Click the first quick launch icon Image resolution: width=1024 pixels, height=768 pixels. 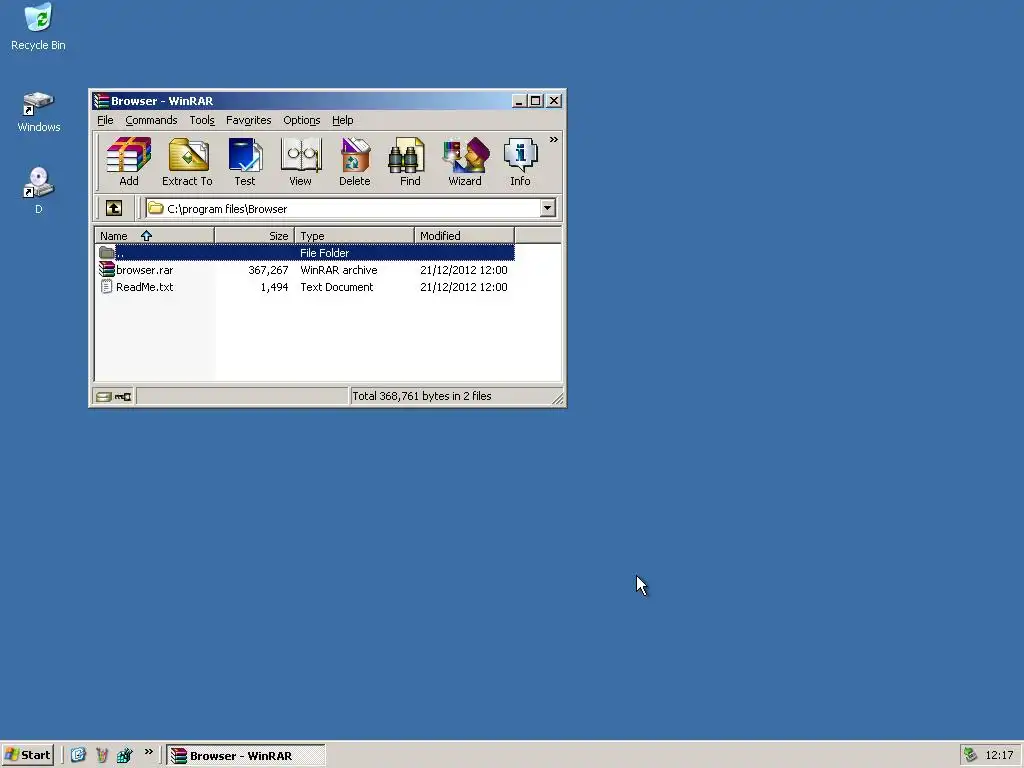pyautogui.click(x=78, y=755)
